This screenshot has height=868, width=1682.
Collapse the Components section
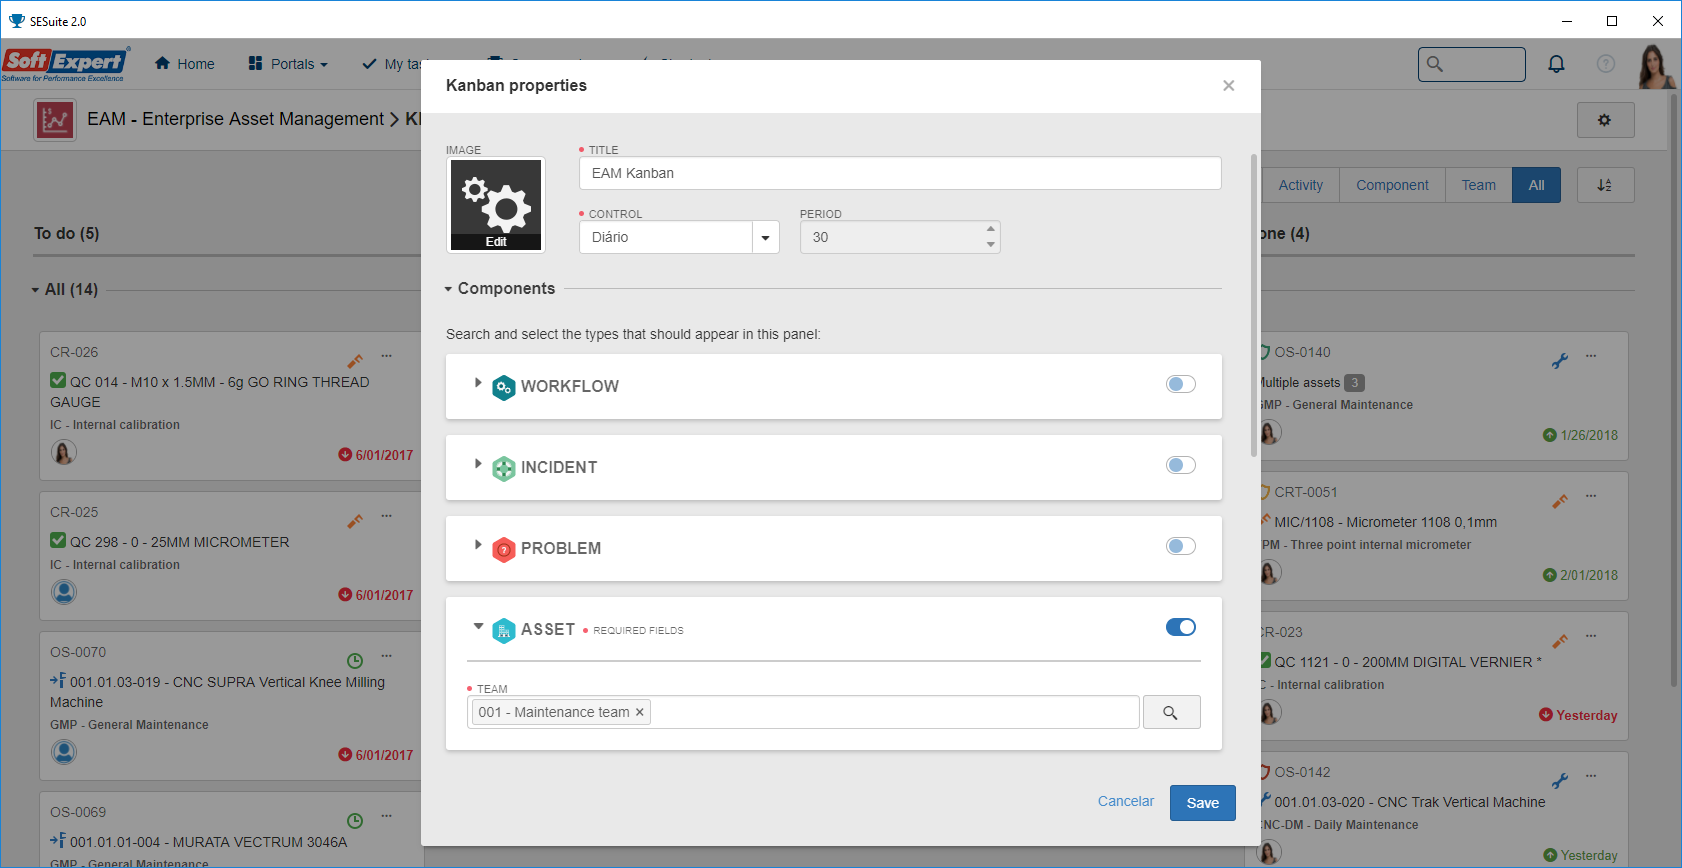[x=449, y=289]
